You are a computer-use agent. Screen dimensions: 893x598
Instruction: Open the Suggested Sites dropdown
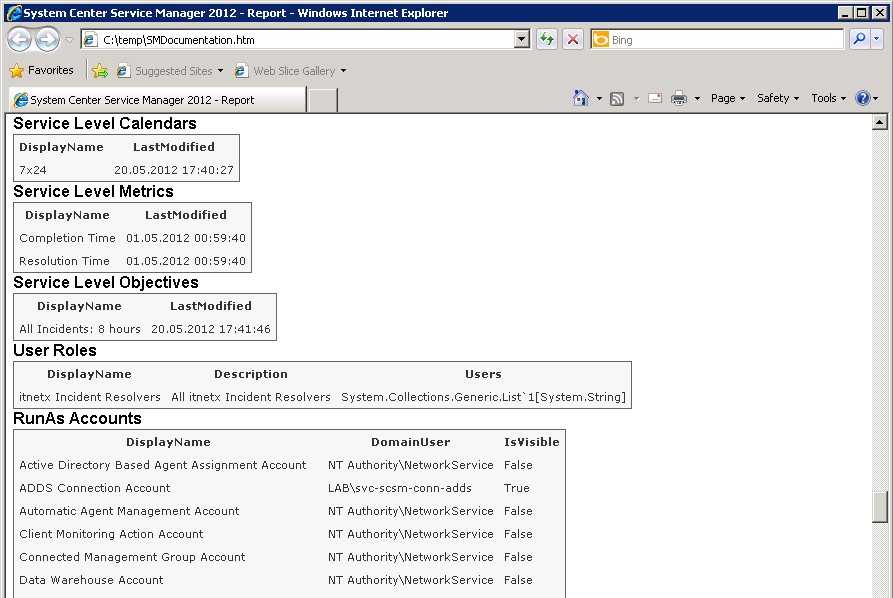point(171,71)
